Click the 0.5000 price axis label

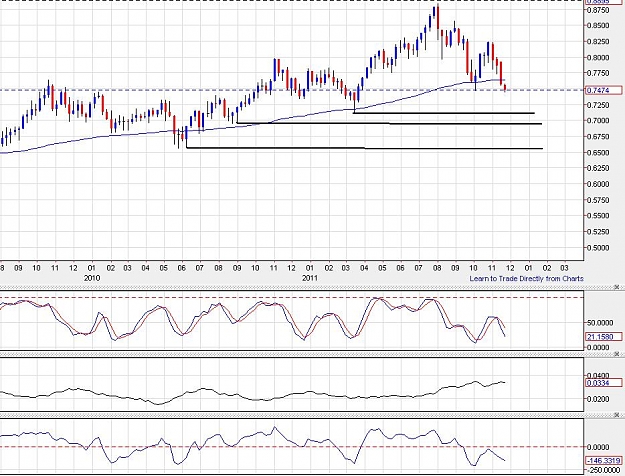[x=599, y=248]
